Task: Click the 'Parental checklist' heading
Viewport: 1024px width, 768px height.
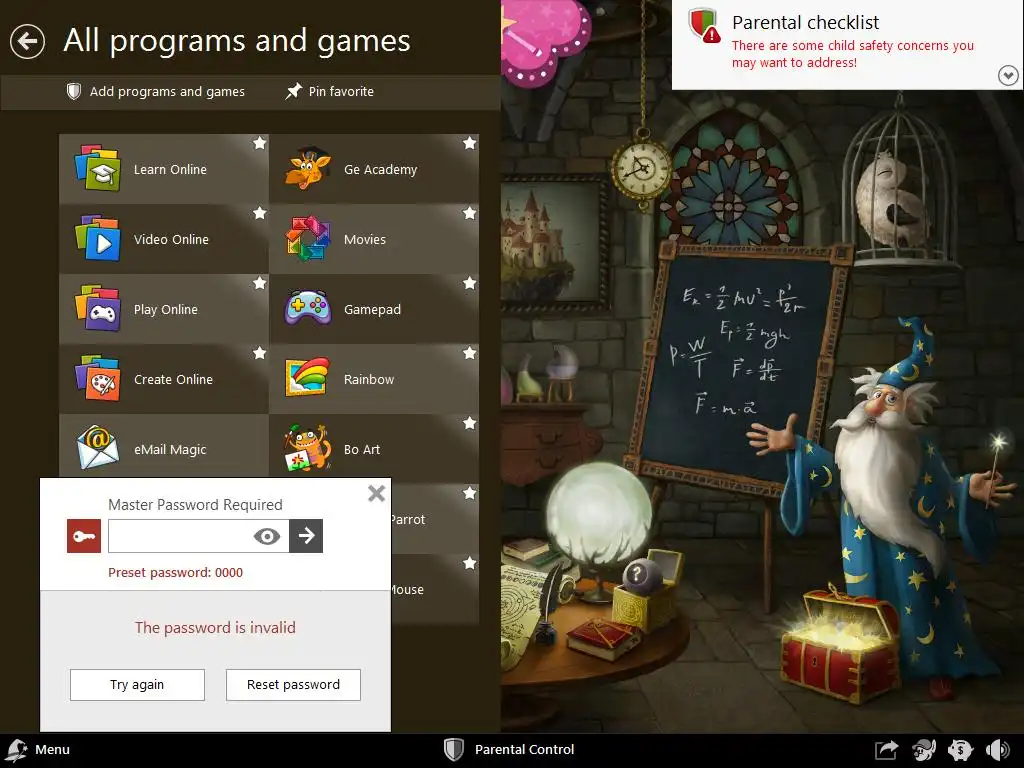Action: [x=805, y=23]
